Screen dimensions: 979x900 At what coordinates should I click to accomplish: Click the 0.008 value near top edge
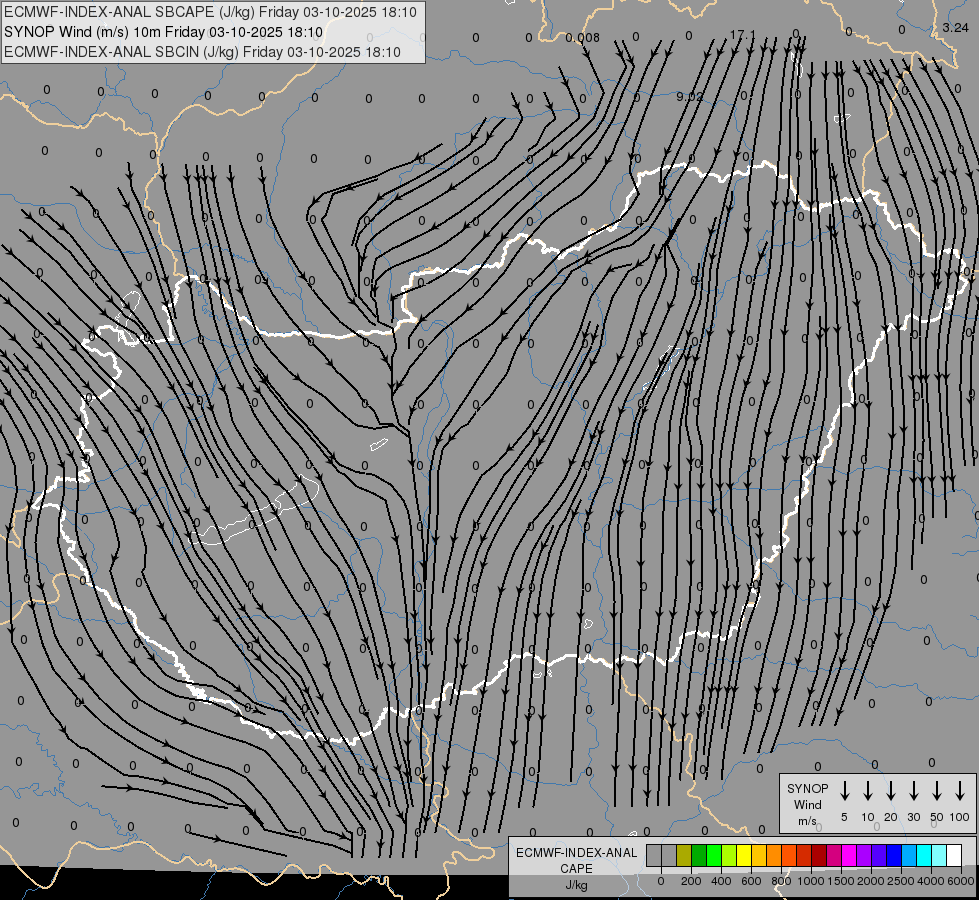[582, 38]
